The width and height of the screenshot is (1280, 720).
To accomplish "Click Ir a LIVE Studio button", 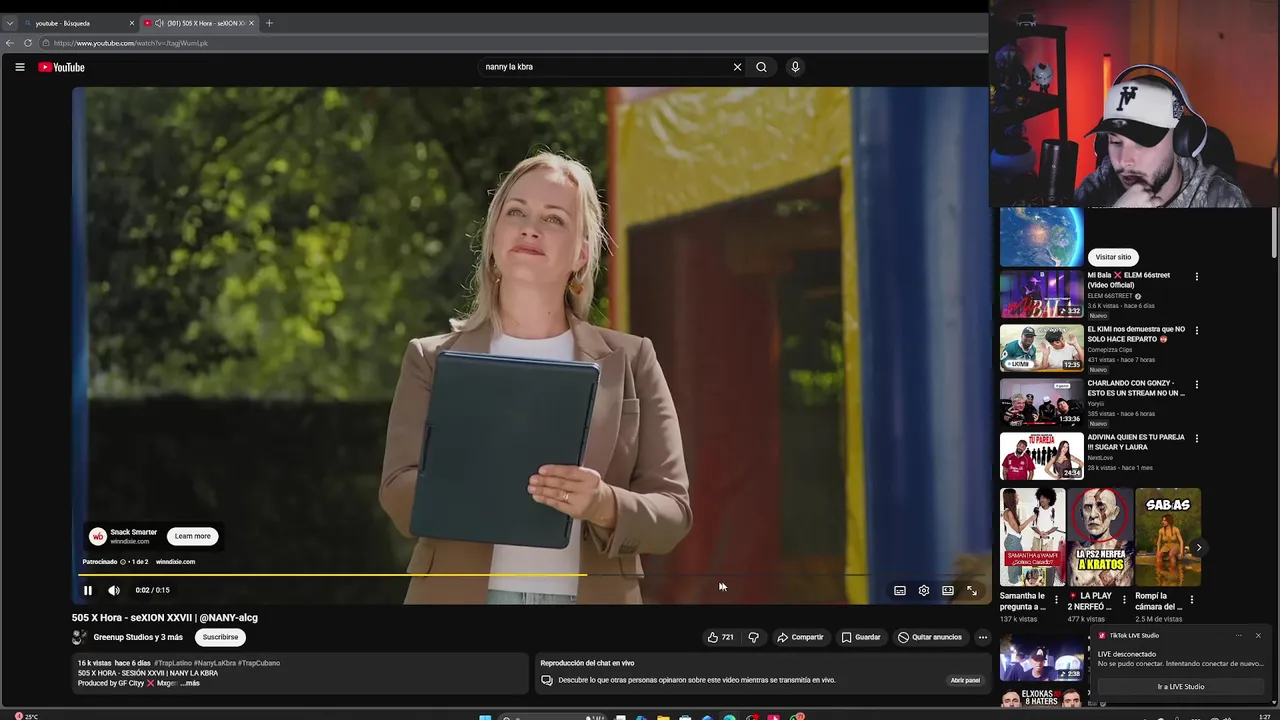I will (x=1181, y=687).
